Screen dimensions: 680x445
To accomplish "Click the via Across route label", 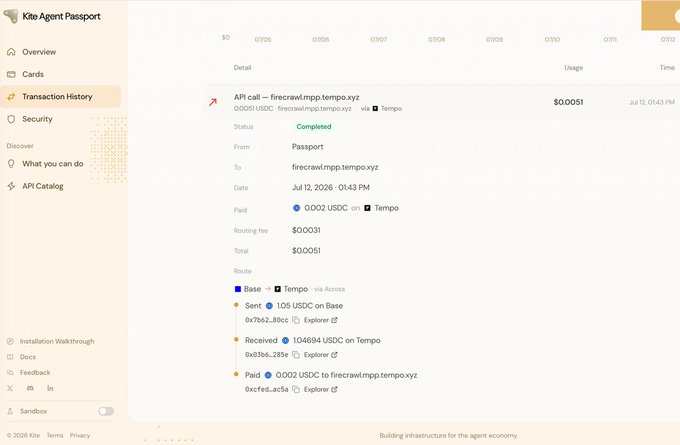I will (329, 289).
